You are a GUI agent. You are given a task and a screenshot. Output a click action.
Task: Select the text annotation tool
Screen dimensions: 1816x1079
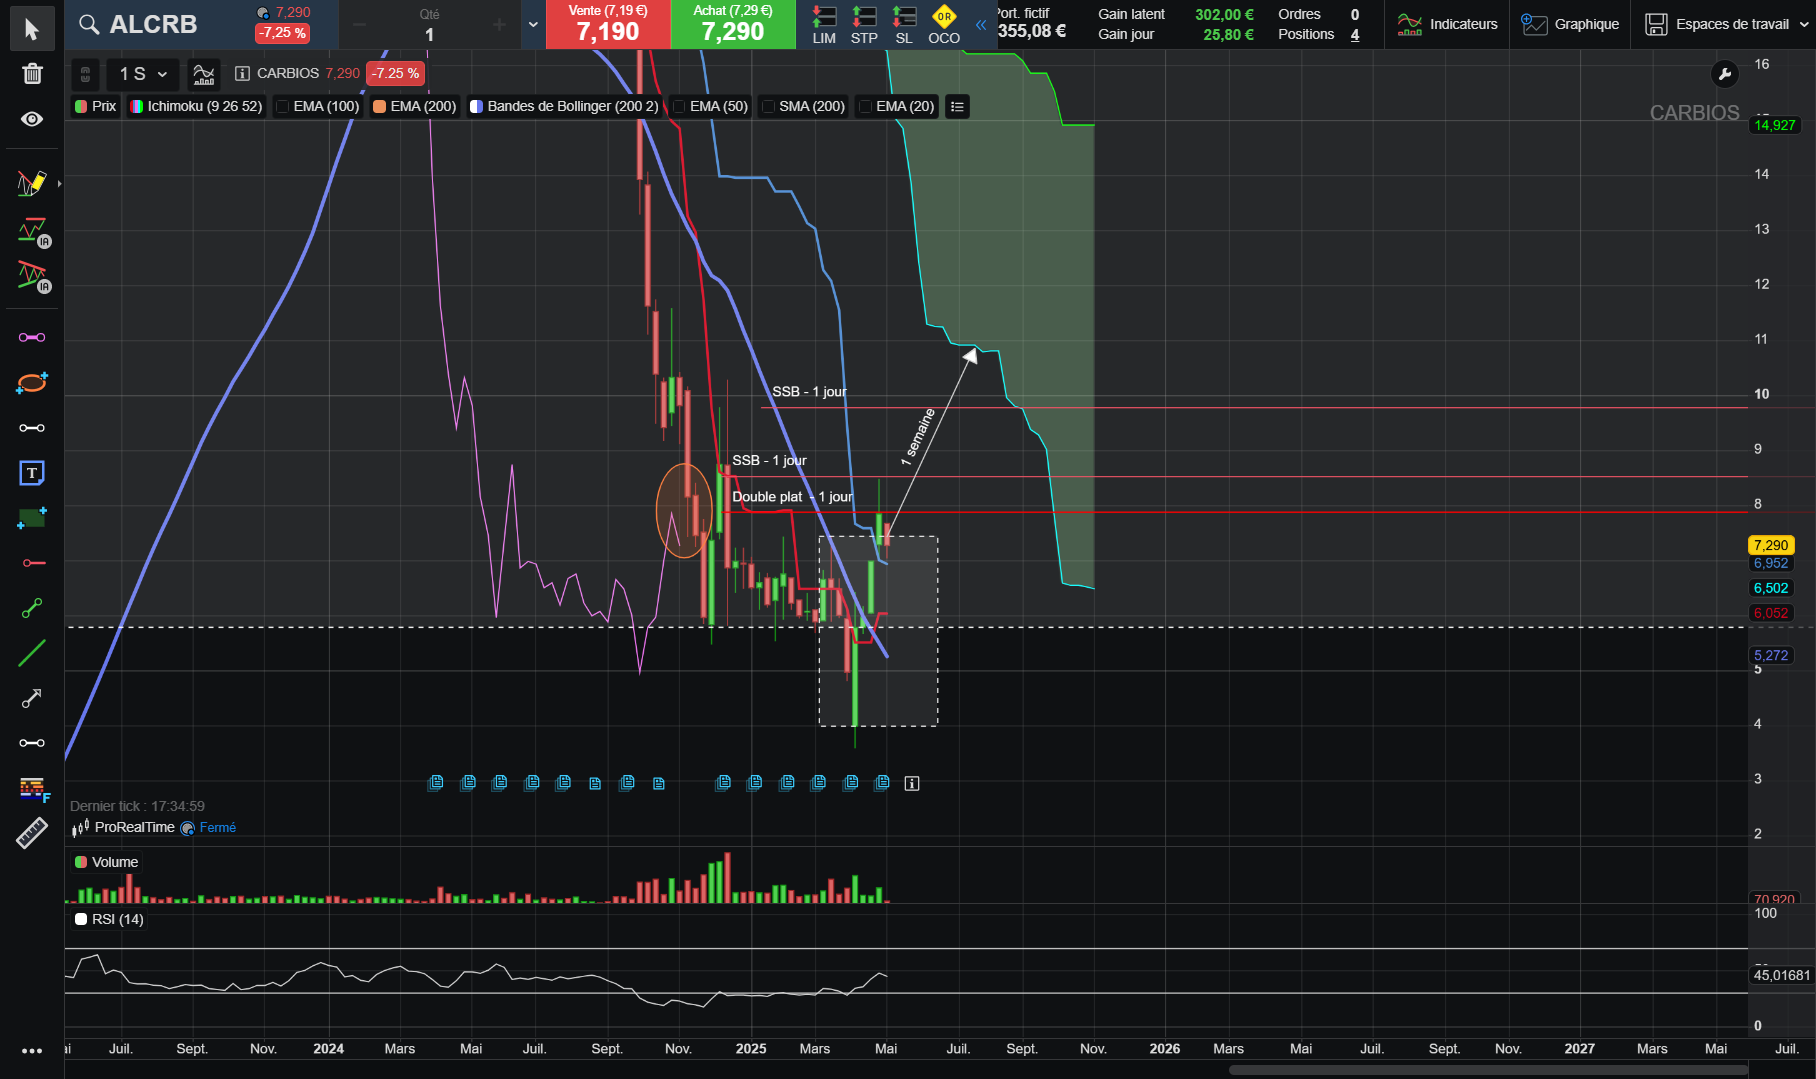click(x=32, y=473)
